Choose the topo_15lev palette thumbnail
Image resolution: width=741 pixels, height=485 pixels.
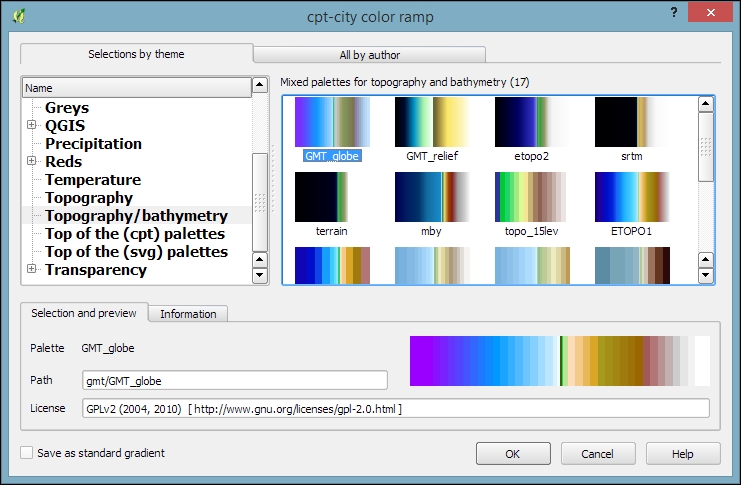tap(530, 197)
